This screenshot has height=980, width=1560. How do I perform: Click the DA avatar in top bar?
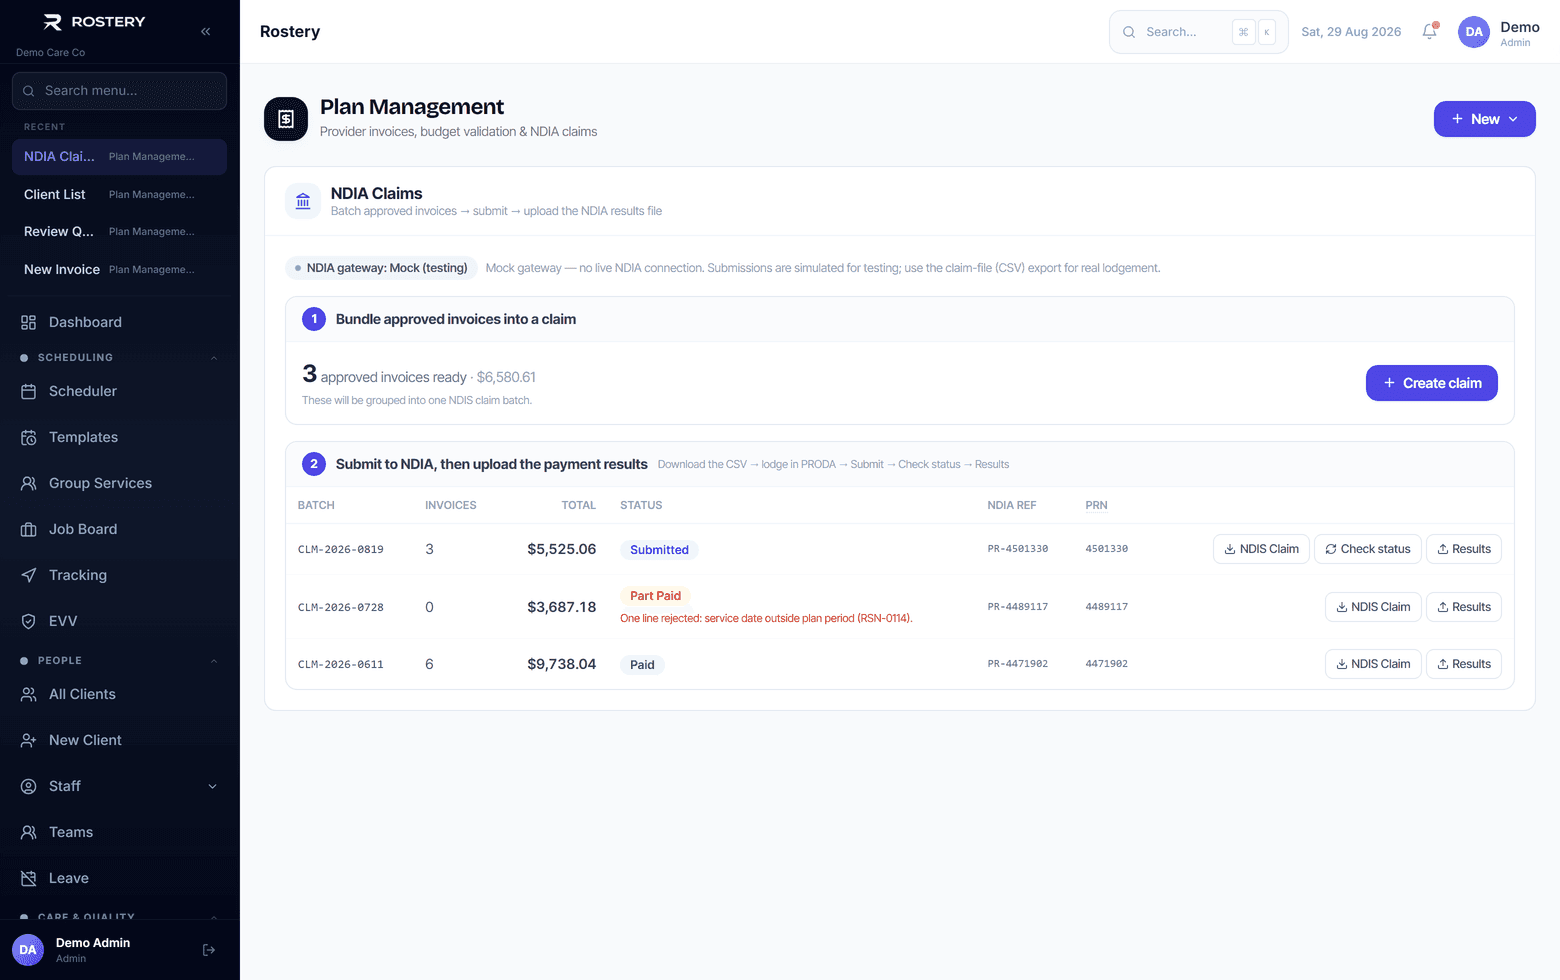(x=1474, y=32)
